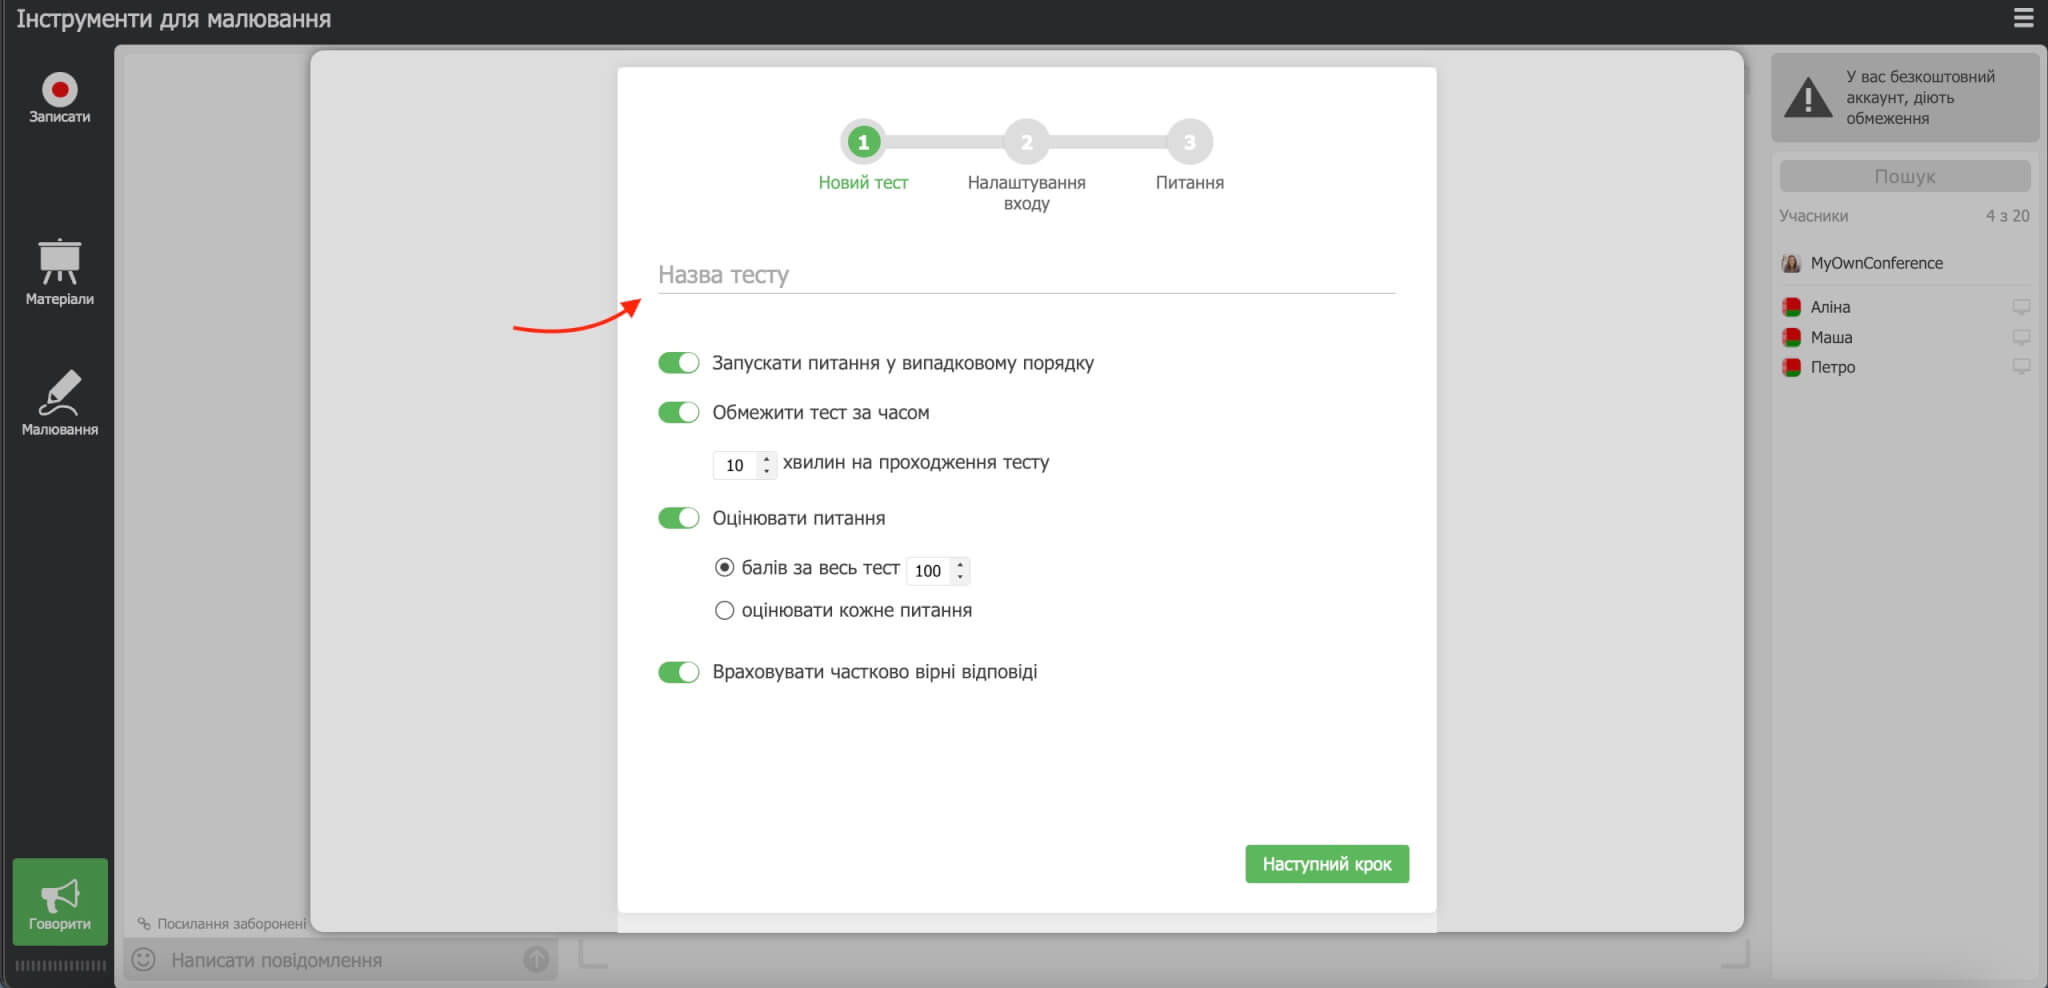The height and width of the screenshot is (988, 2048).
Task: Increase the test minutes with the stepper
Action: pyautogui.click(x=766, y=459)
